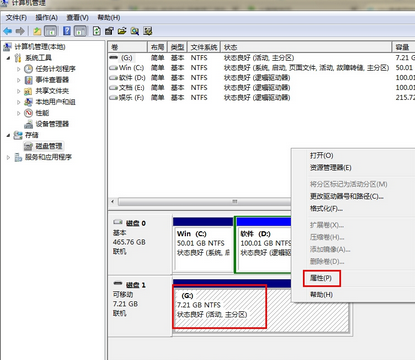Click the 计算机管理(本地) computer icon
Image resolution: width=415 pixels, height=360 pixels.
coord(7,47)
